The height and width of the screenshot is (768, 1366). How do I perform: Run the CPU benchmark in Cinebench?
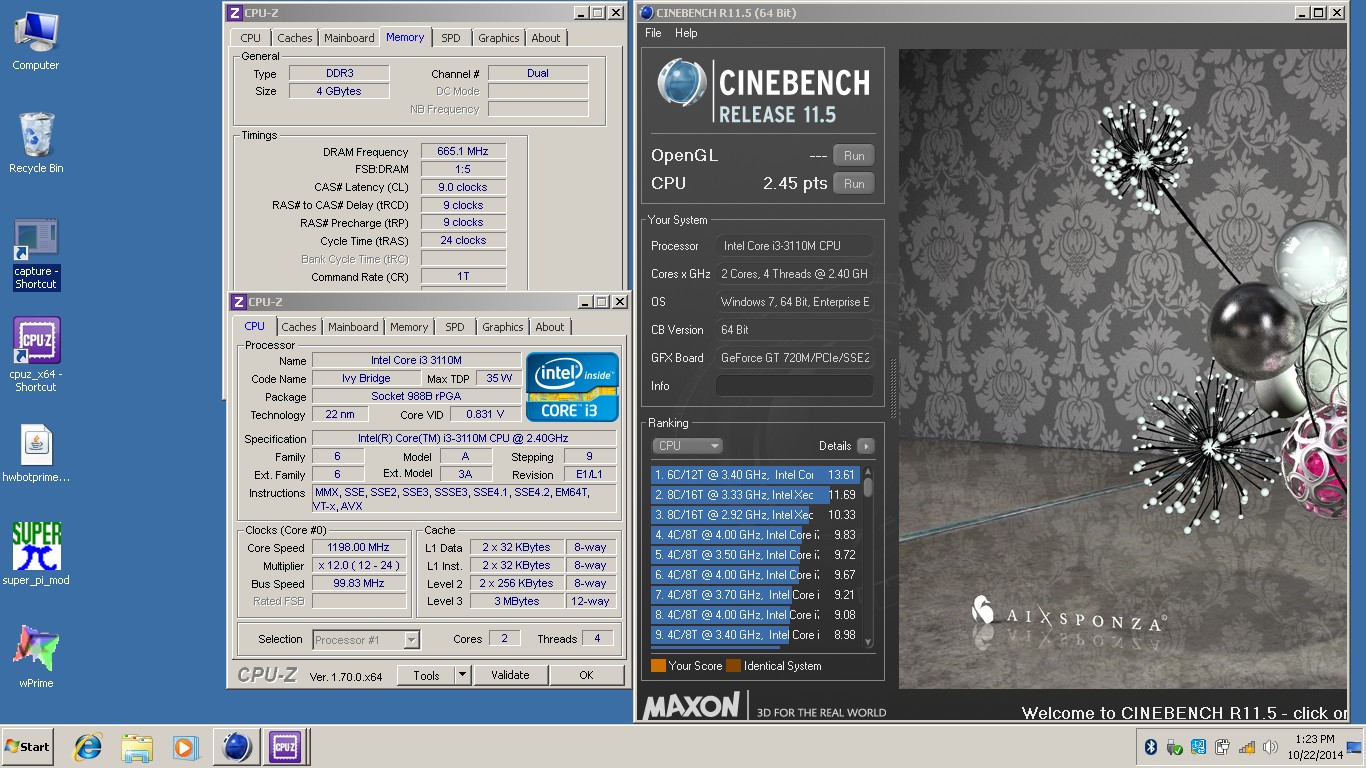tap(854, 184)
